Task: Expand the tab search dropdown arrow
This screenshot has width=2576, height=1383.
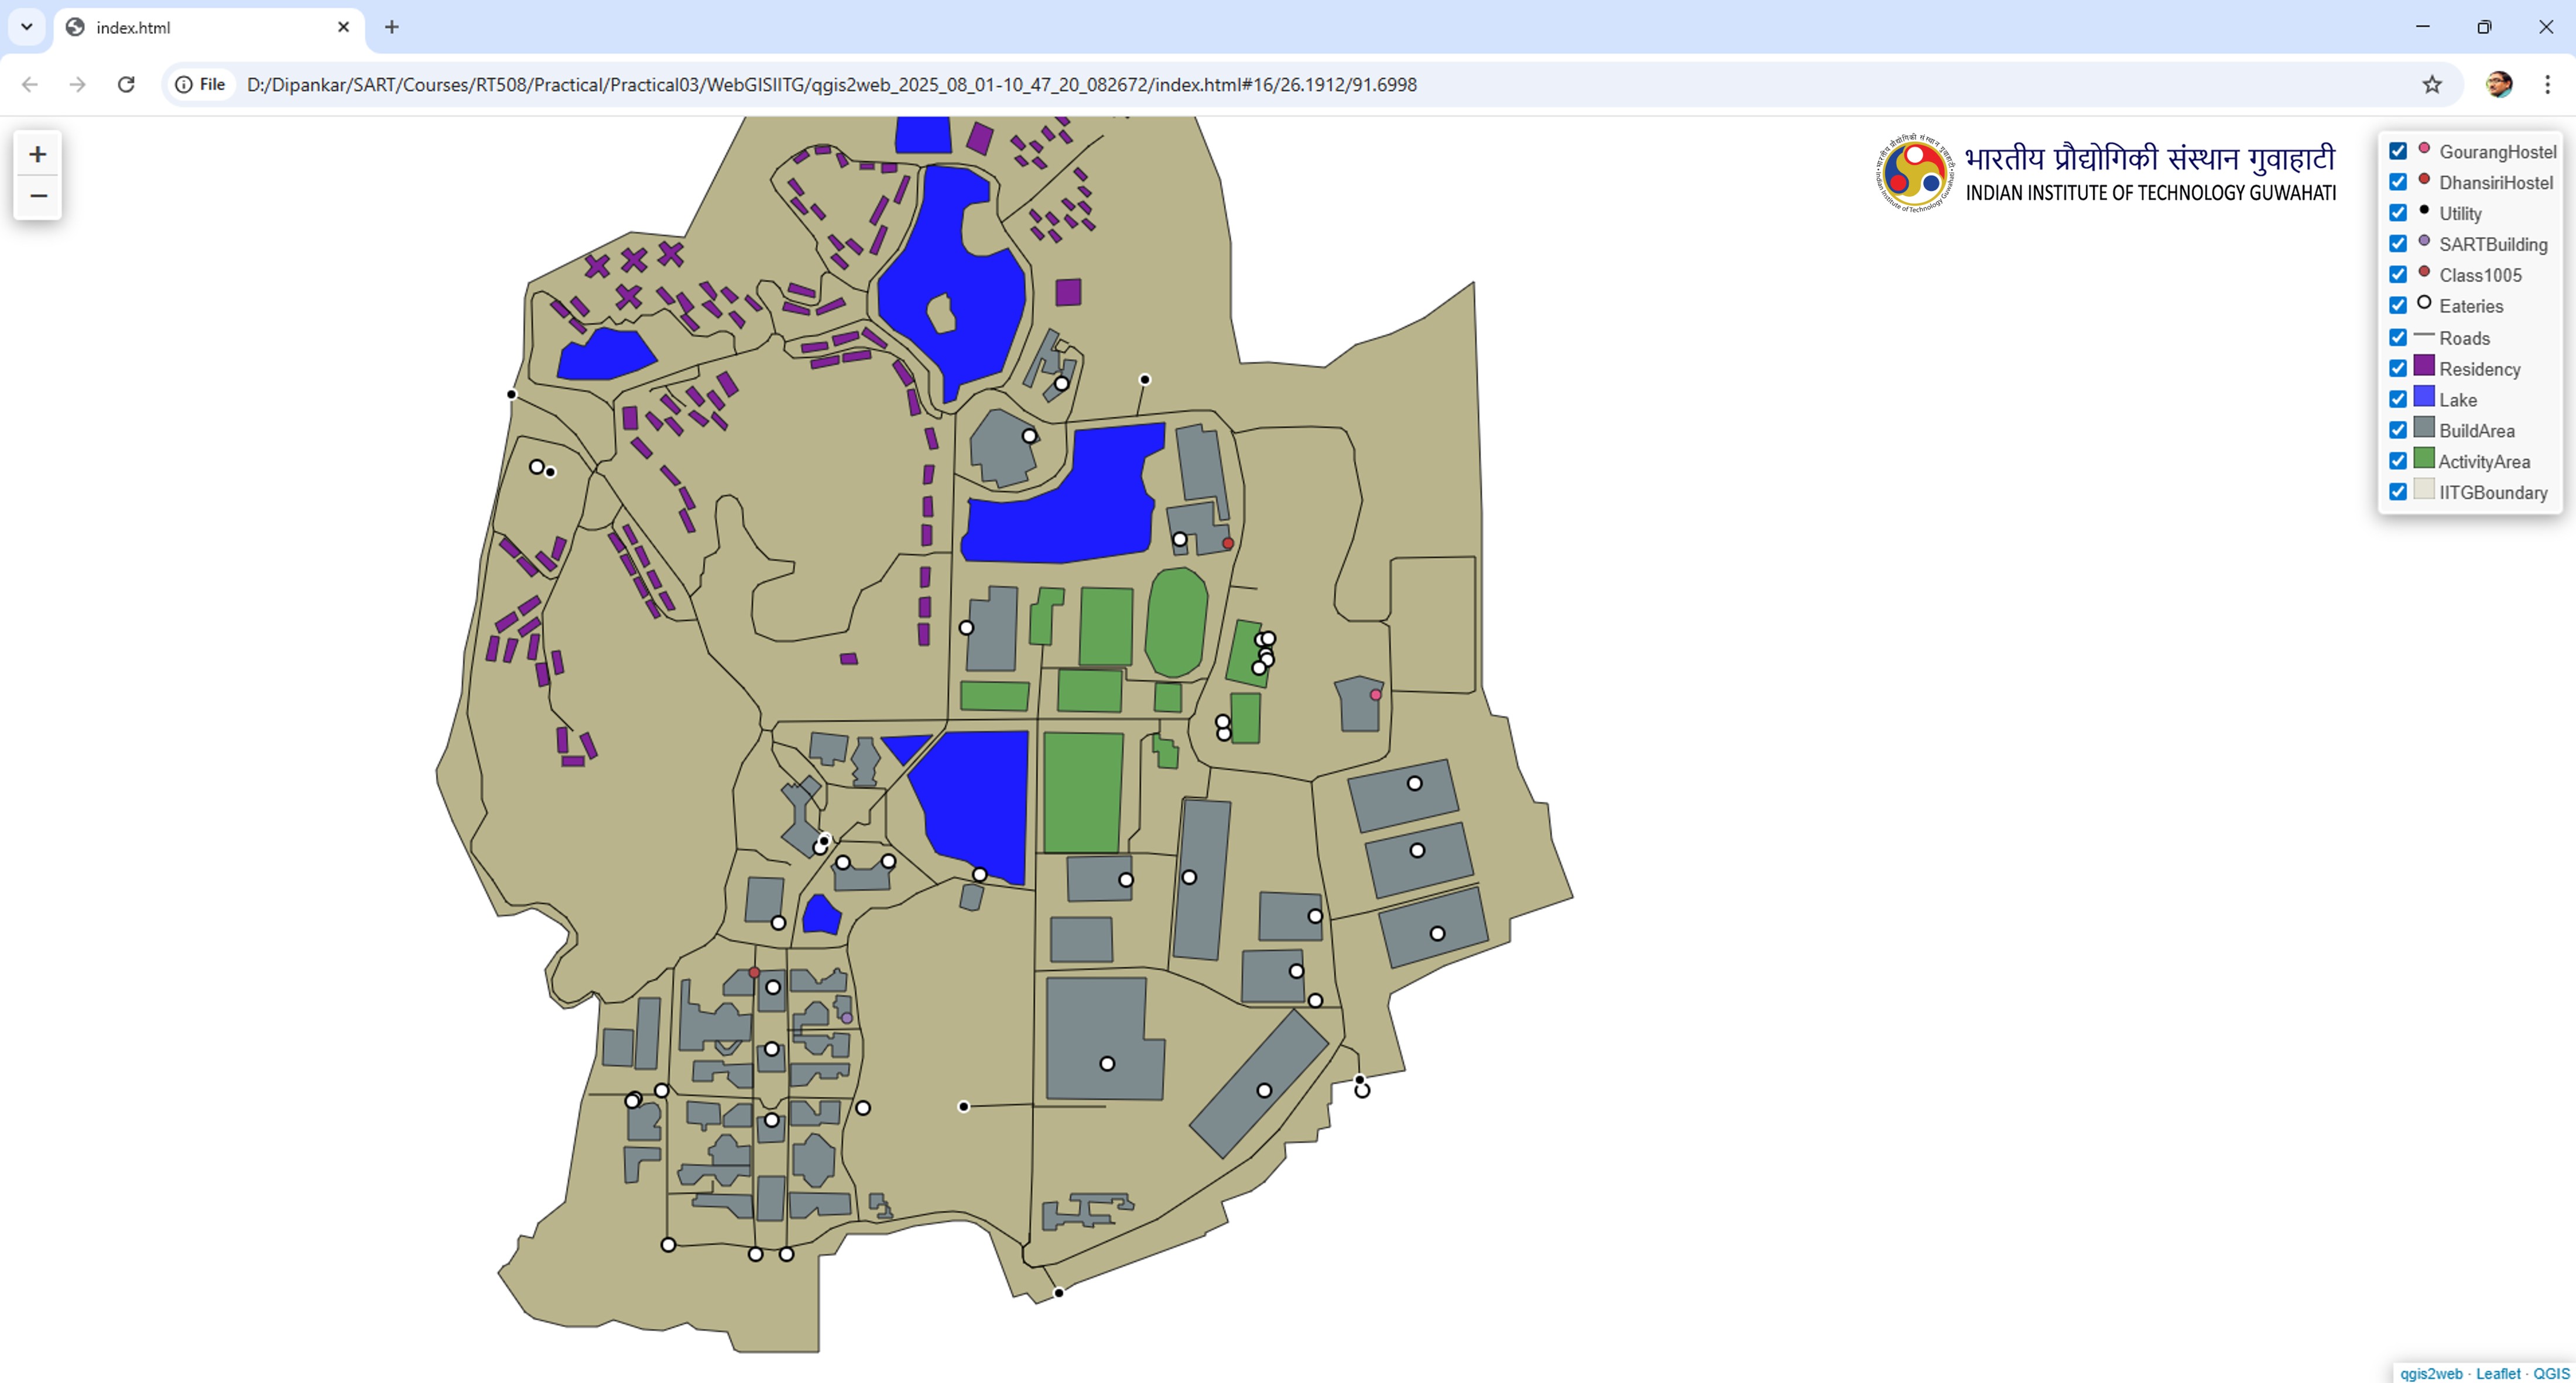Action: 27,27
